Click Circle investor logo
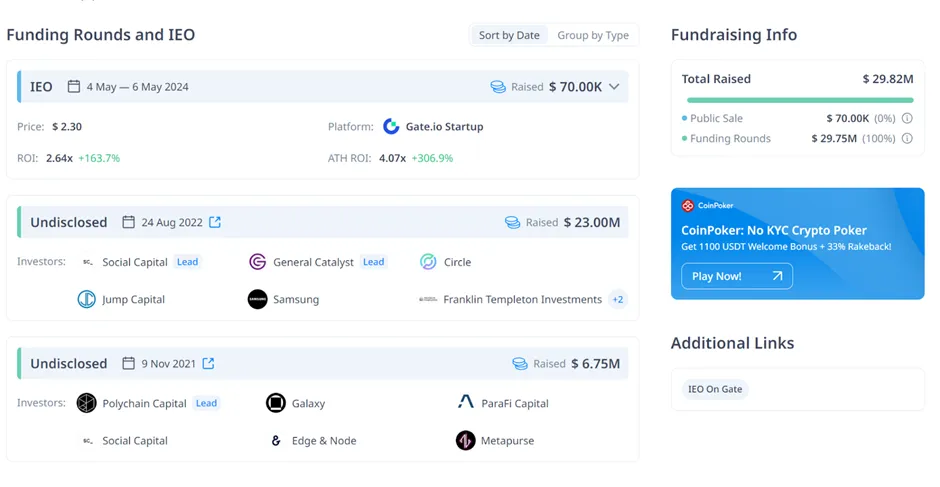Viewport: 940px width, 487px height. [x=428, y=262]
